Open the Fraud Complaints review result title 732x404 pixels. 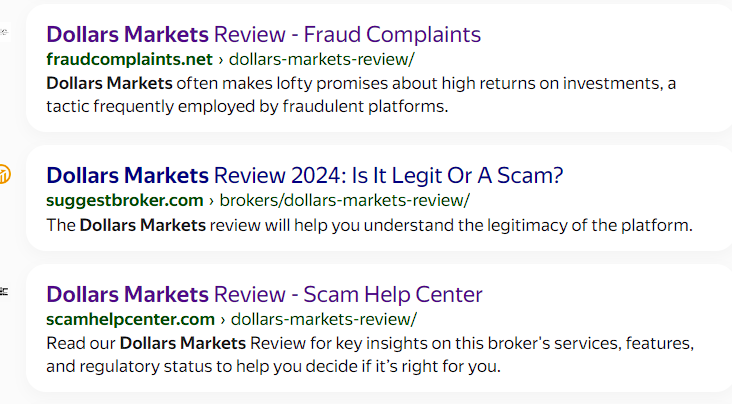tap(263, 35)
